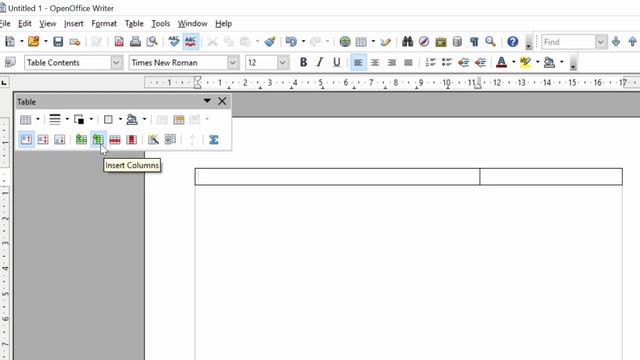This screenshot has height=360, width=640.
Task: Export directly as PDF icon
Action: 119,42
